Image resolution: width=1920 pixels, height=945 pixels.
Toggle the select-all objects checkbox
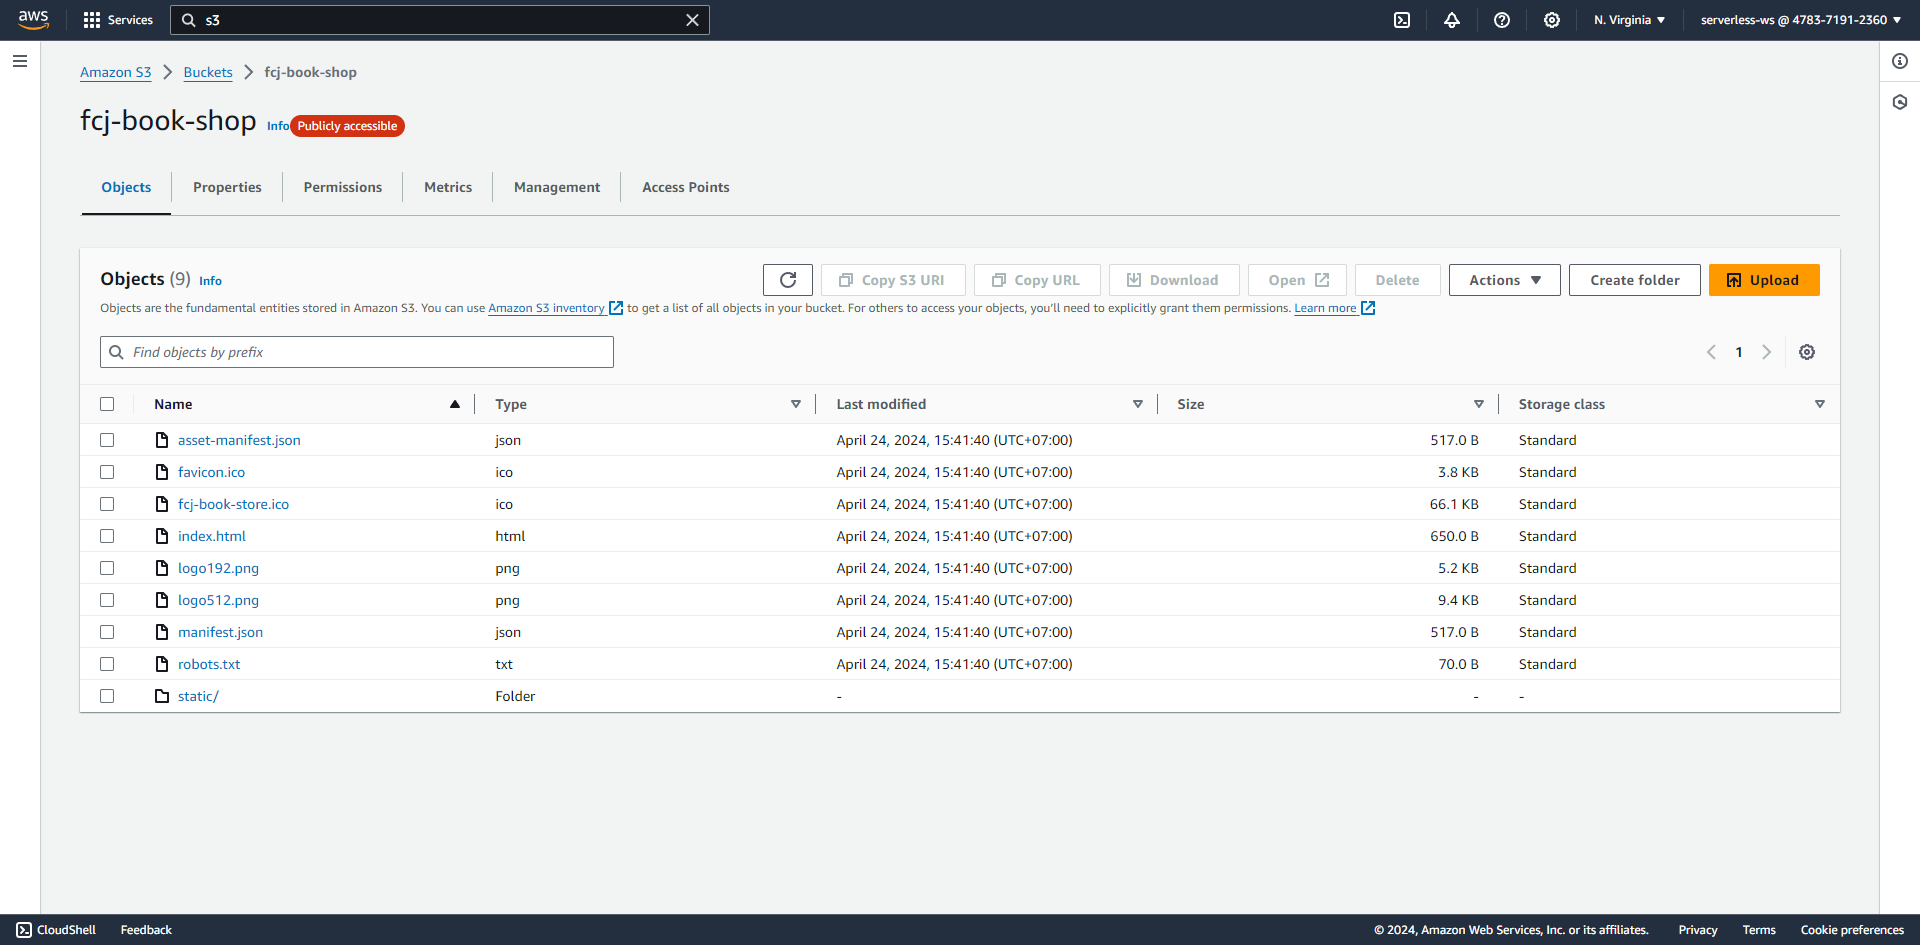pyautogui.click(x=107, y=404)
